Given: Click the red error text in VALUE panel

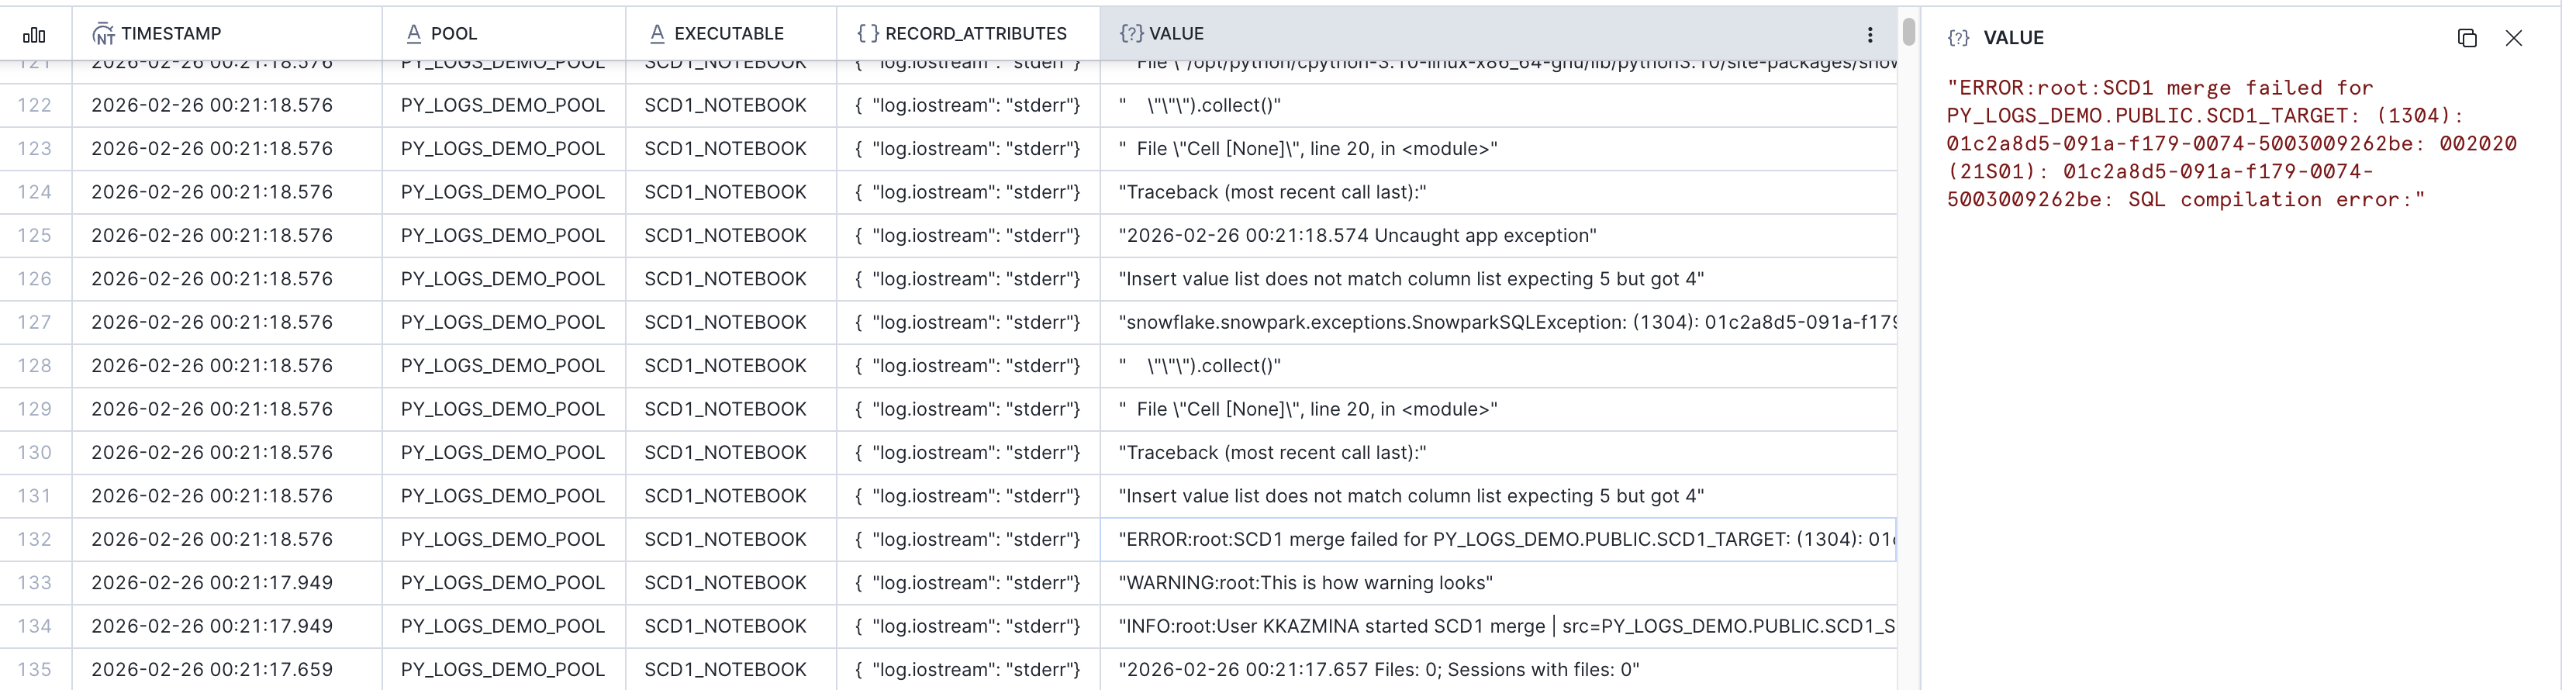Looking at the screenshot, I should tap(2231, 144).
